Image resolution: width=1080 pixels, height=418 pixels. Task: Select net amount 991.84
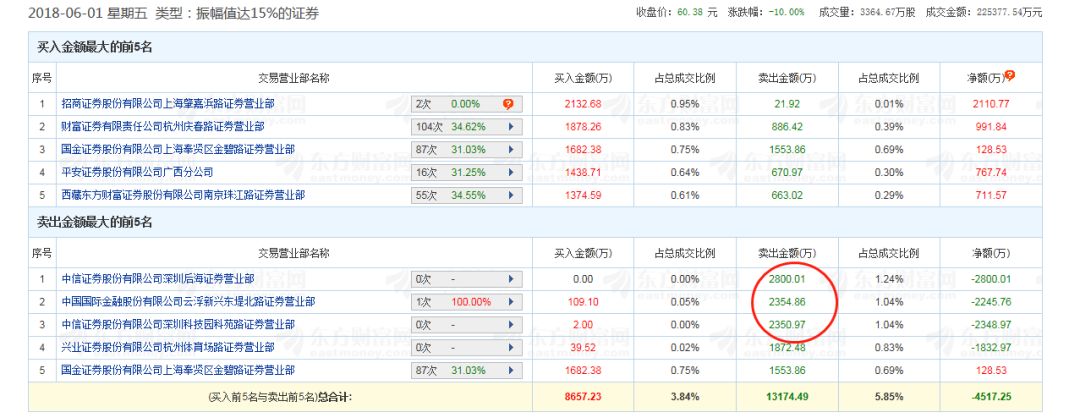click(990, 127)
